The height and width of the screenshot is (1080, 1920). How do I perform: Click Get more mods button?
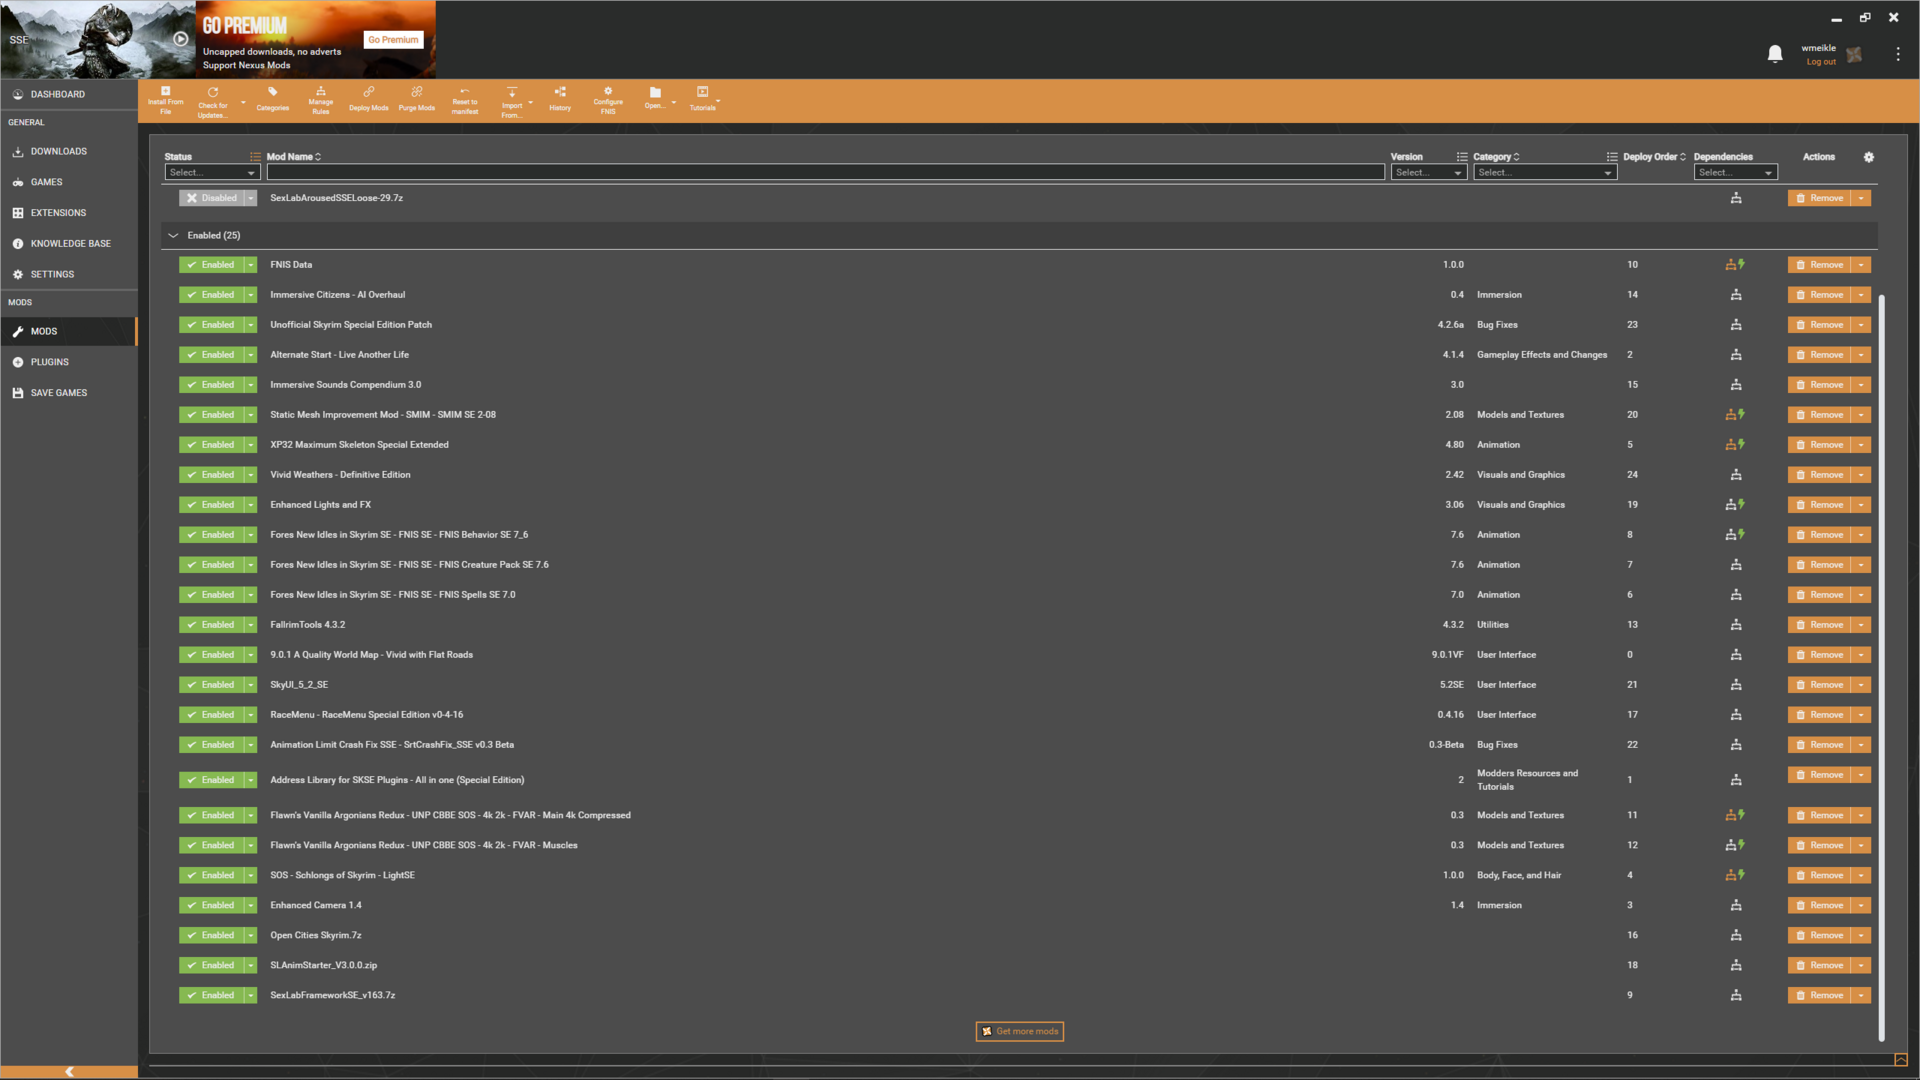click(1019, 1032)
